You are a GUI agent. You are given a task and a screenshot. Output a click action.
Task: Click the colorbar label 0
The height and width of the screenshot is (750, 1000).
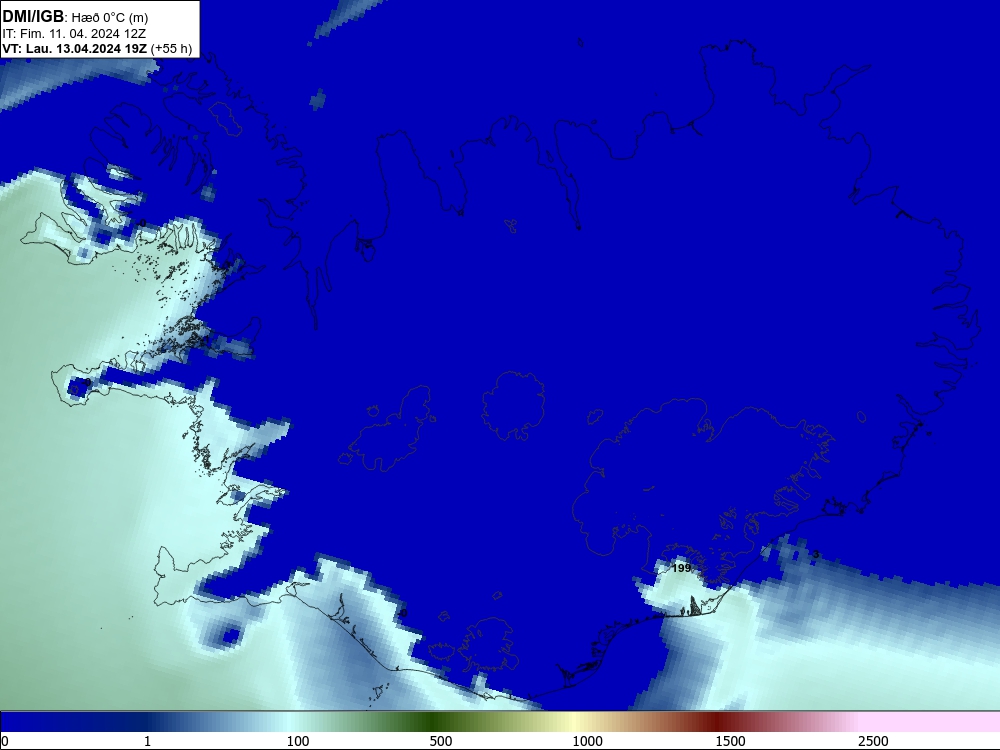tap(5, 741)
